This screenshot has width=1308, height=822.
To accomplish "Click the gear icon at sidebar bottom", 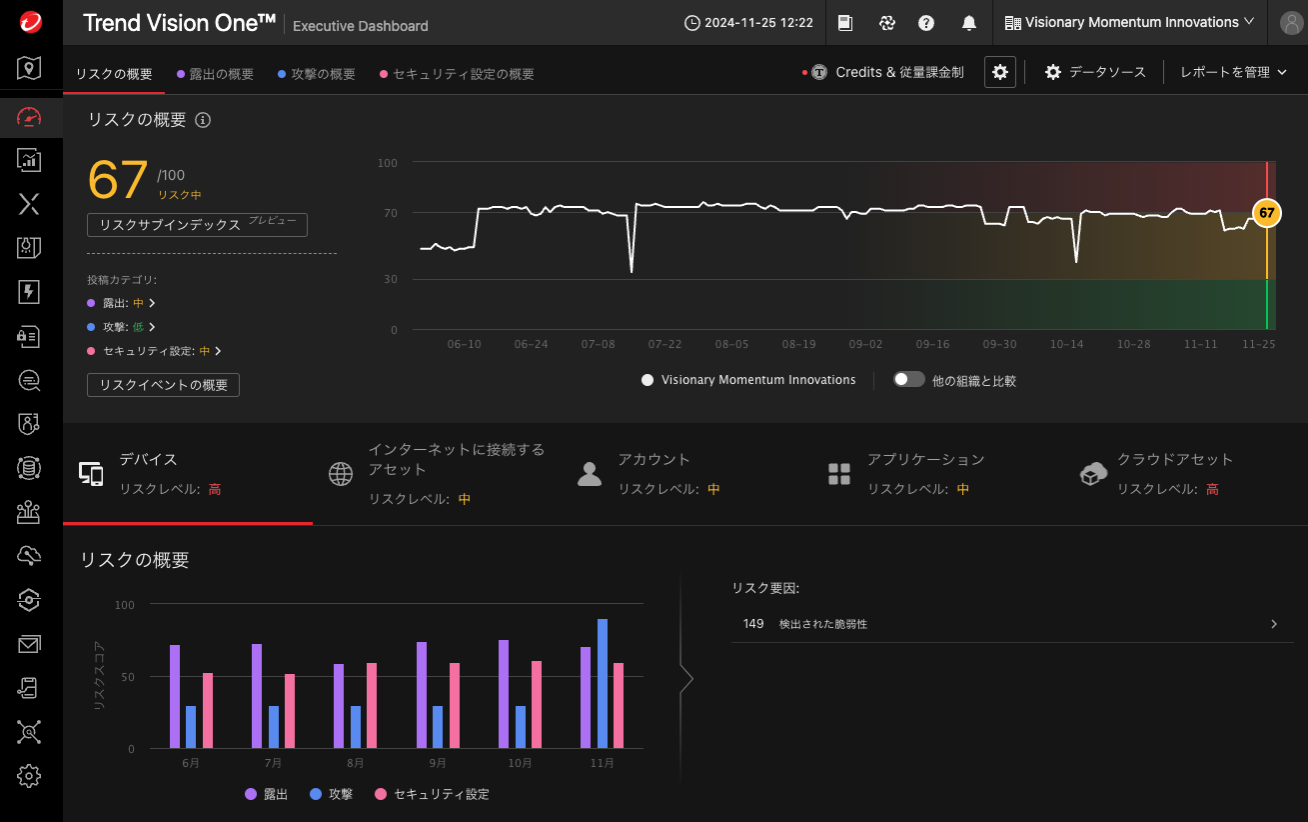I will tap(29, 775).
